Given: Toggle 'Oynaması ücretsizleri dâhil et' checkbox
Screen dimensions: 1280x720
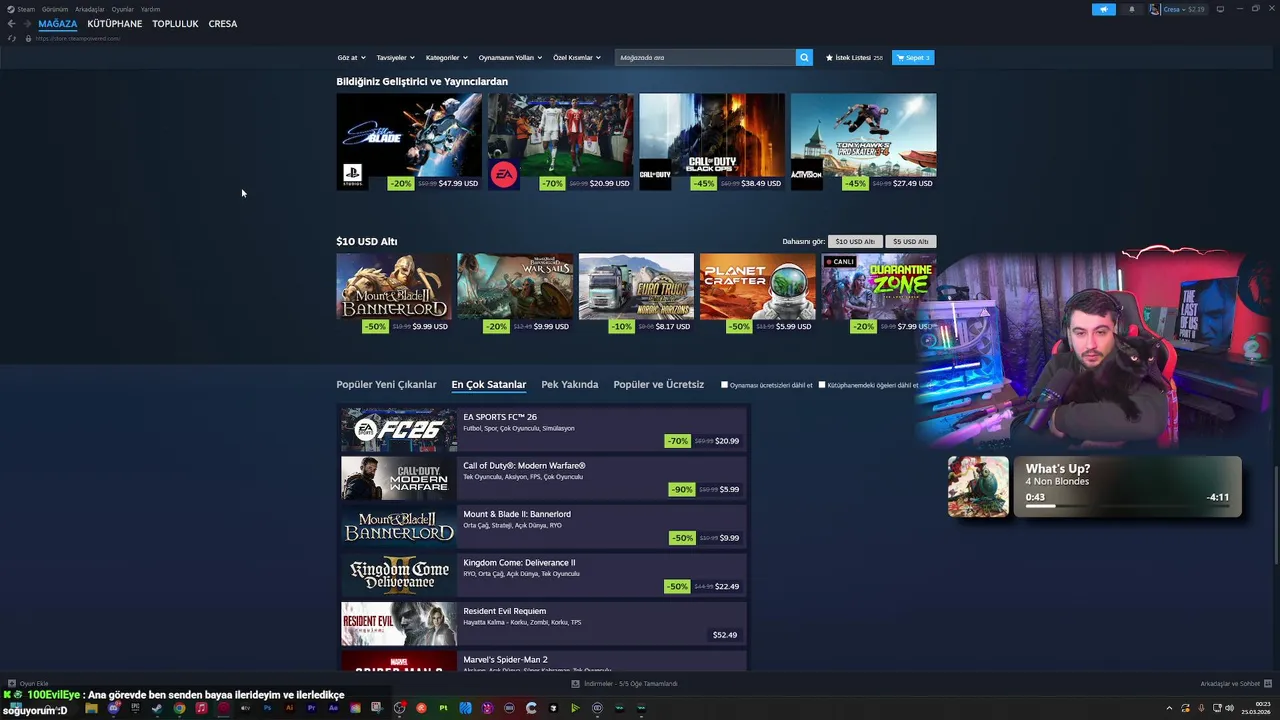Looking at the screenshot, I should 724,384.
